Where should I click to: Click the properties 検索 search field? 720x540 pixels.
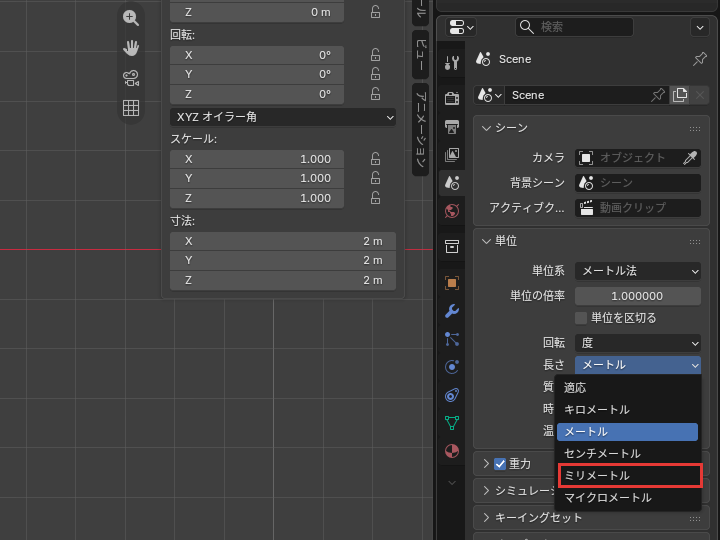574,27
